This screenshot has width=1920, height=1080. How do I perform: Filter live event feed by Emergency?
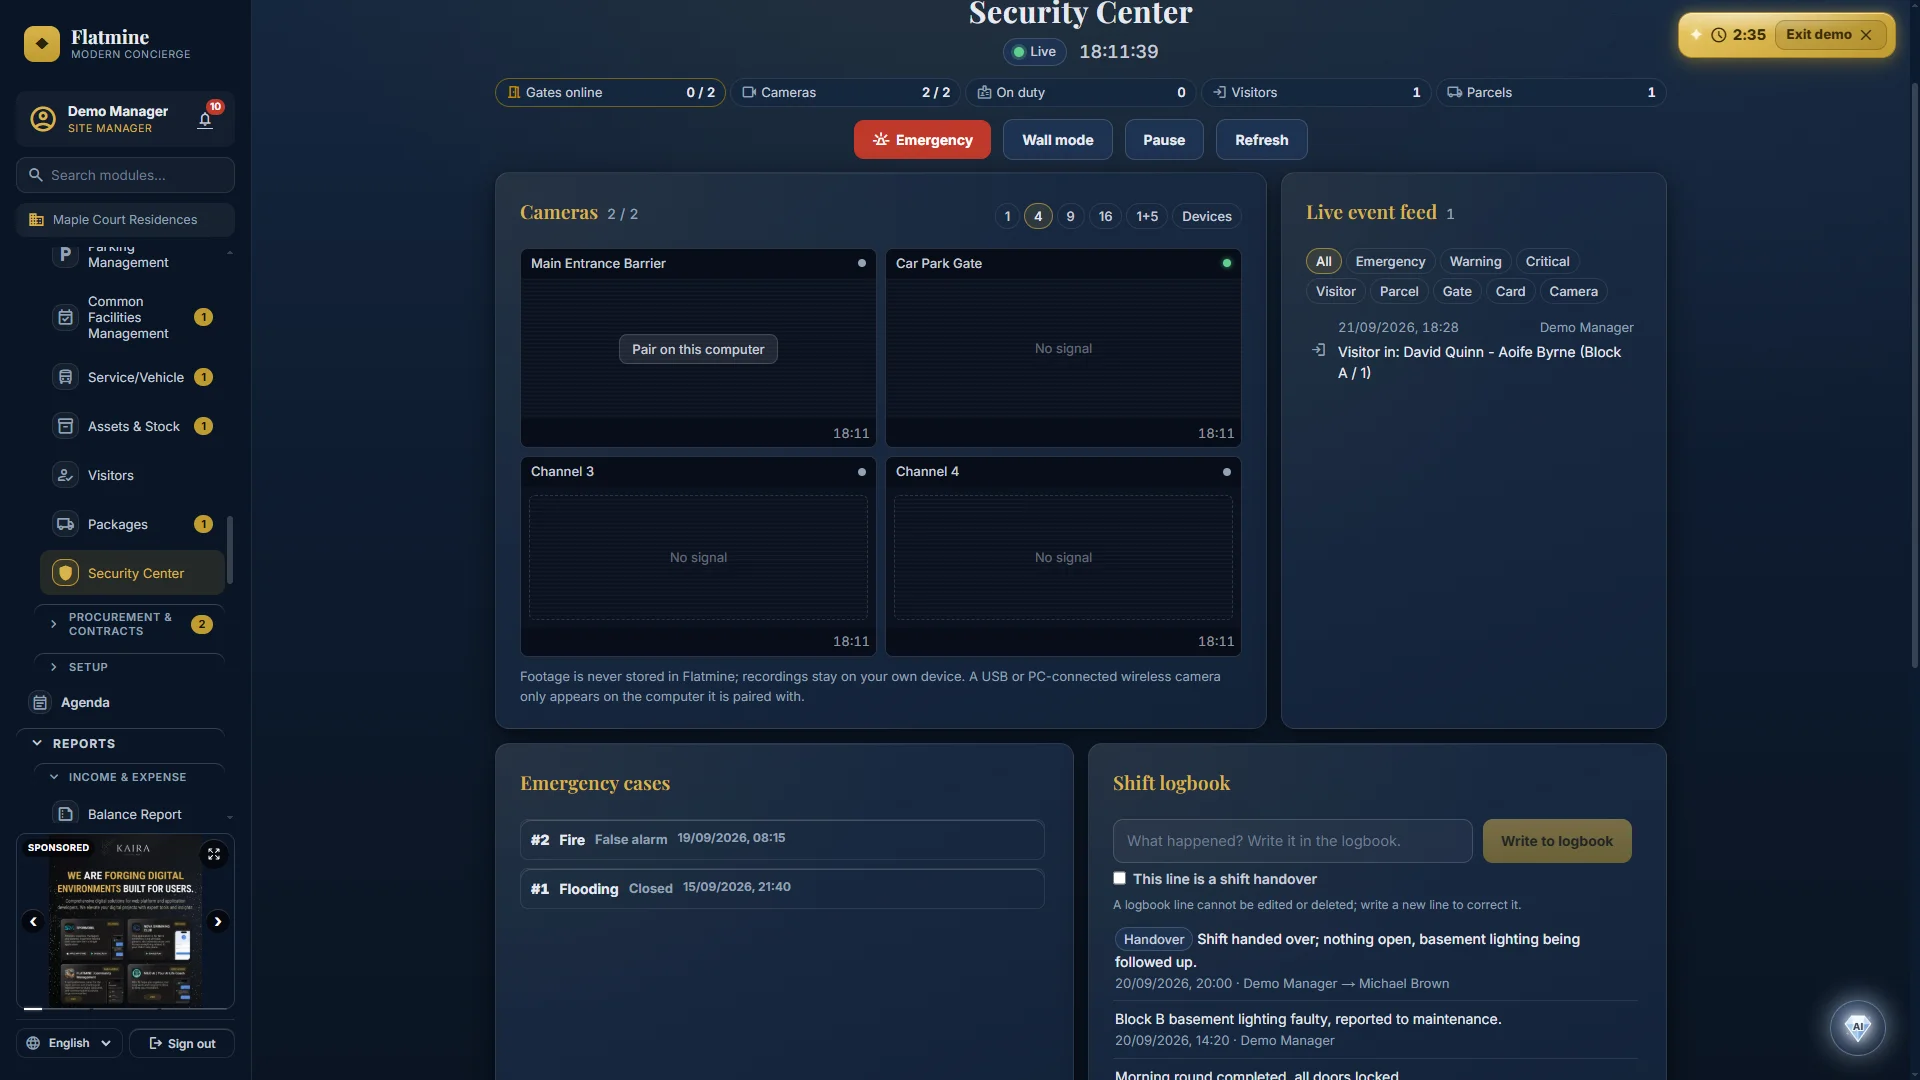coord(1390,261)
